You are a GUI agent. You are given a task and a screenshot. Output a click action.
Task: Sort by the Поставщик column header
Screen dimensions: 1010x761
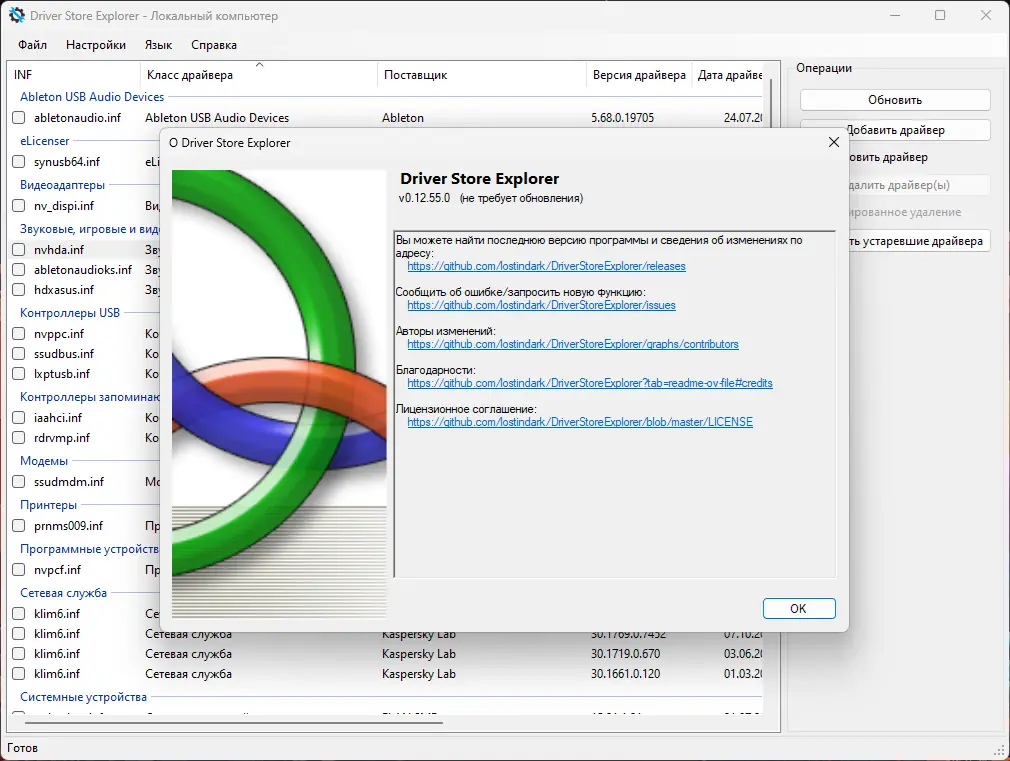pyautogui.click(x=482, y=75)
